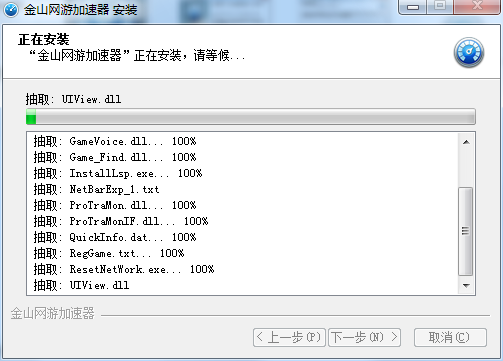Screen dimensions: 503x361
Task: Click the disabled maximize window button
Action: click(440, 7)
